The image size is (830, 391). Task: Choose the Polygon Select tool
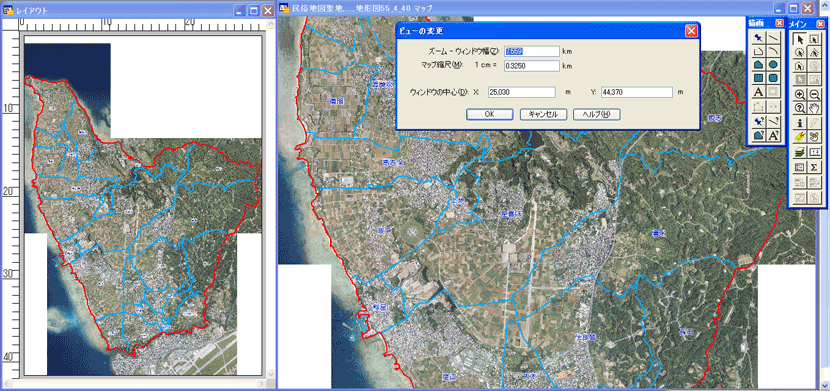point(815,52)
